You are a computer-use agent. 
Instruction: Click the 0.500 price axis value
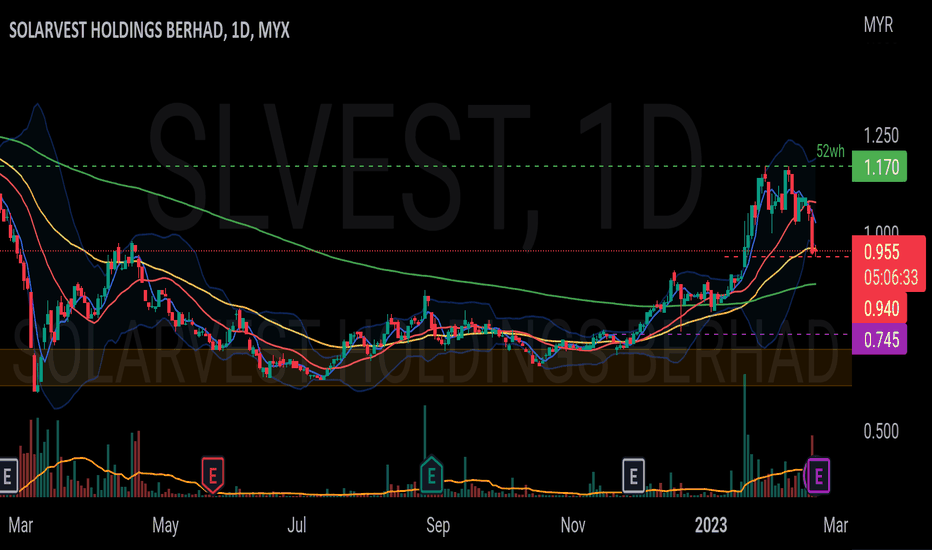point(881,431)
